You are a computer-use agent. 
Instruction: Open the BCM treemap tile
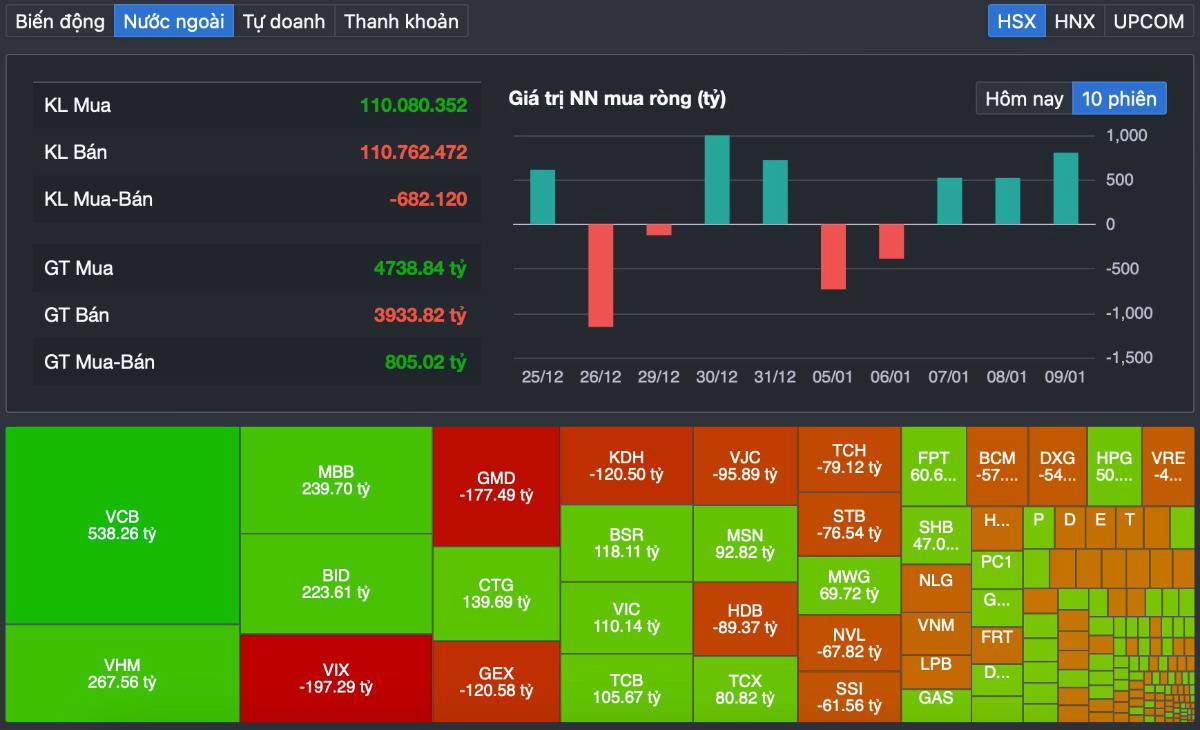[997, 466]
